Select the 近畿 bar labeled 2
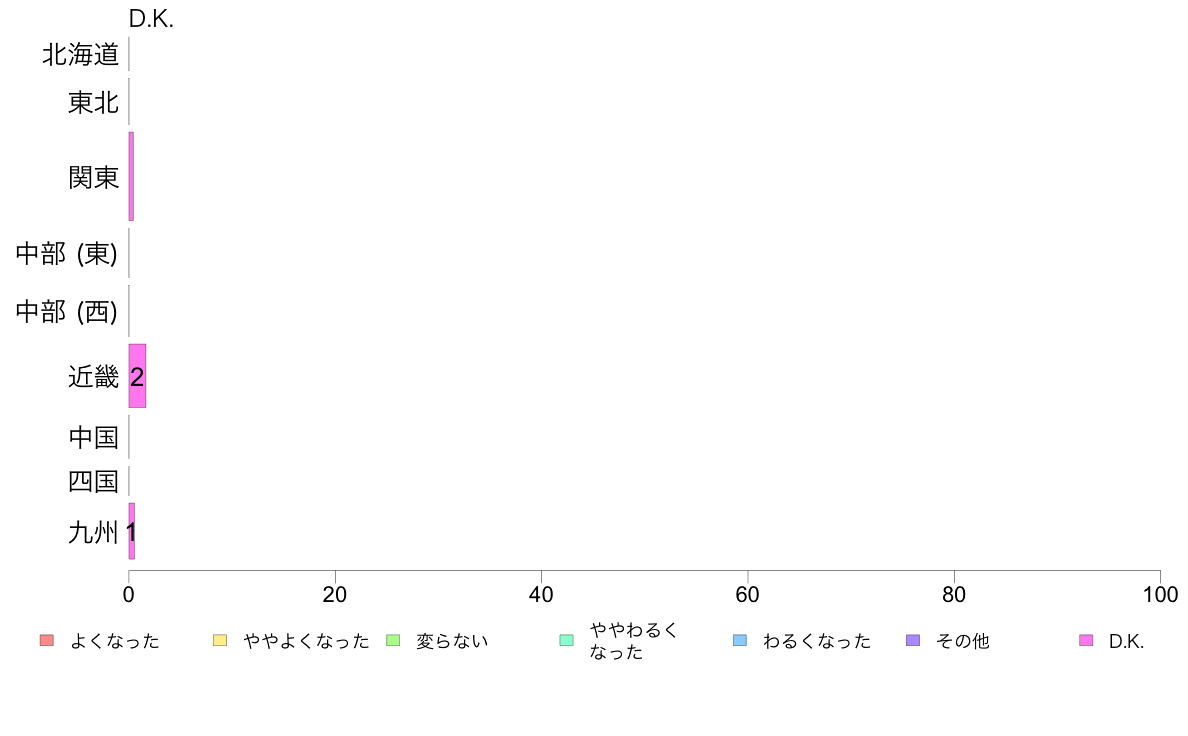 coord(137,376)
